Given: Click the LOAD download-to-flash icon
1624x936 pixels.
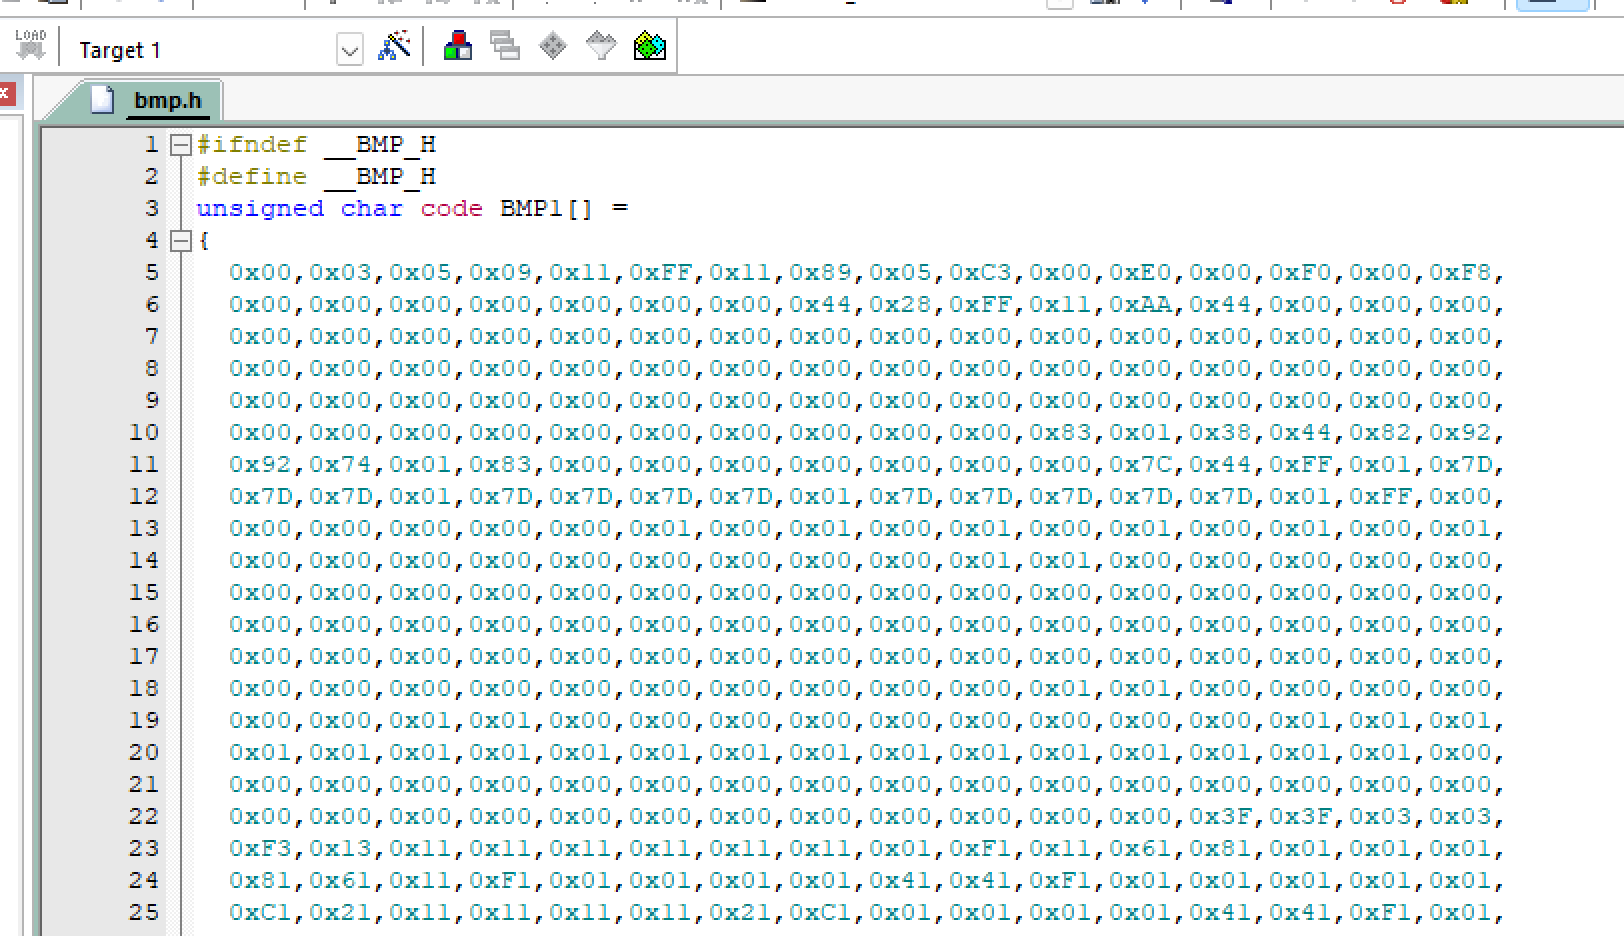Looking at the screenshot, I should (31, 46).
